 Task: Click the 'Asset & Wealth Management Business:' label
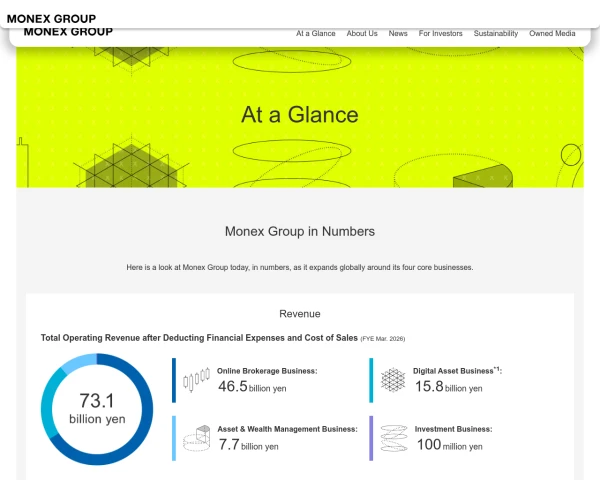[x=287, y=429]
